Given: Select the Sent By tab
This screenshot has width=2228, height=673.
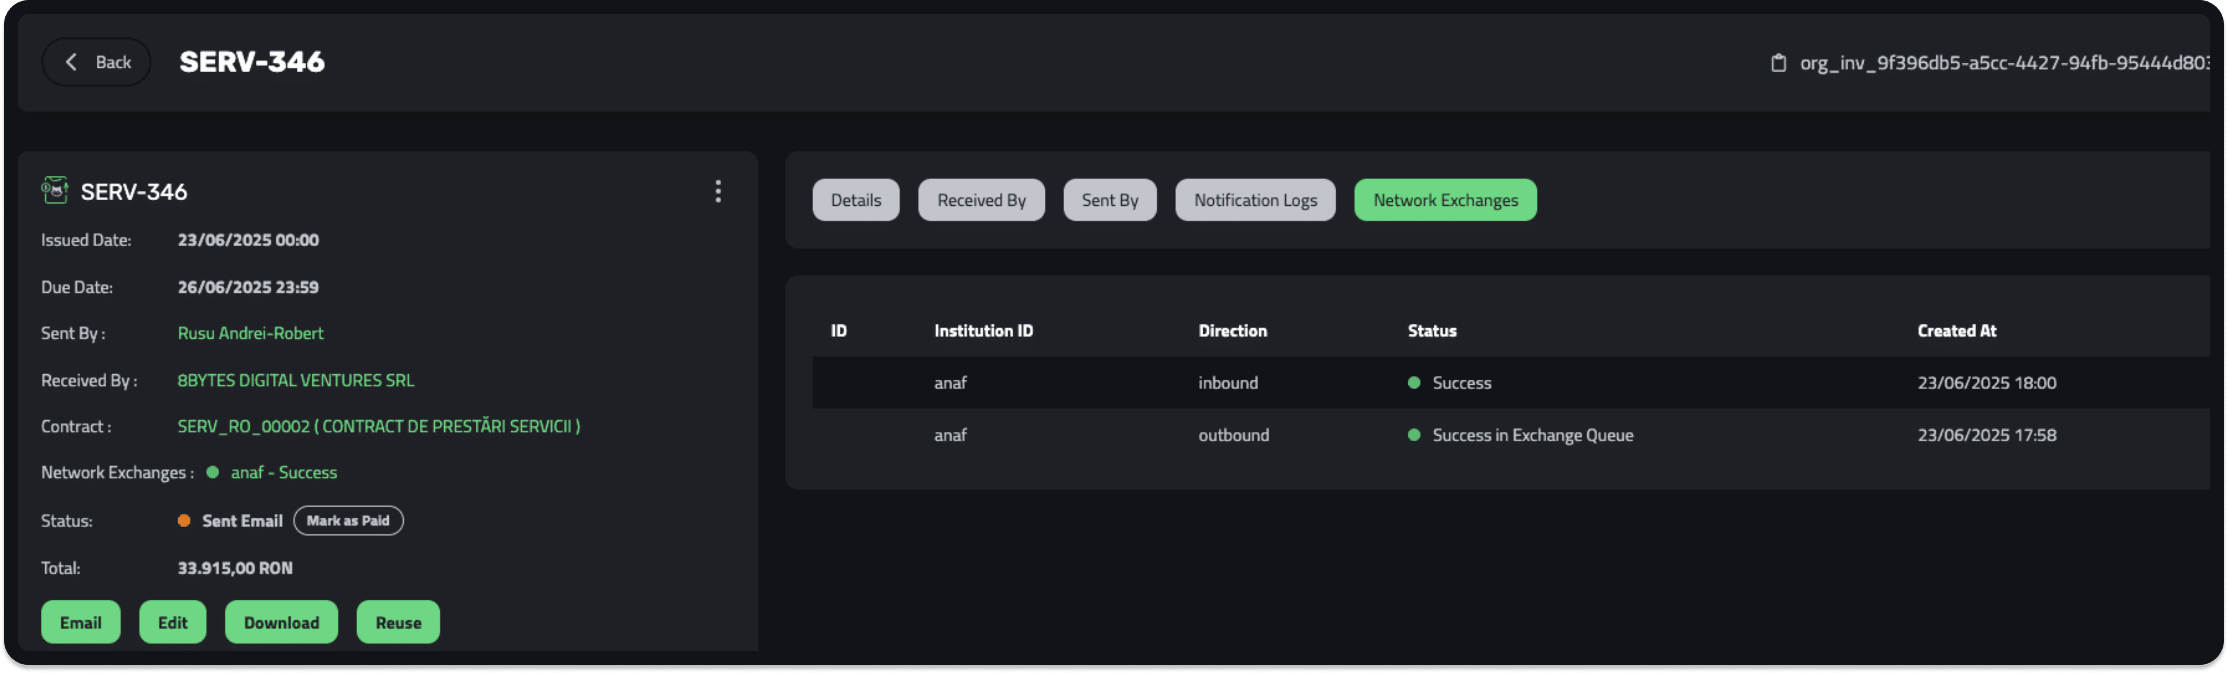Looking at the screenshot, I should [x=1109, y=200].
